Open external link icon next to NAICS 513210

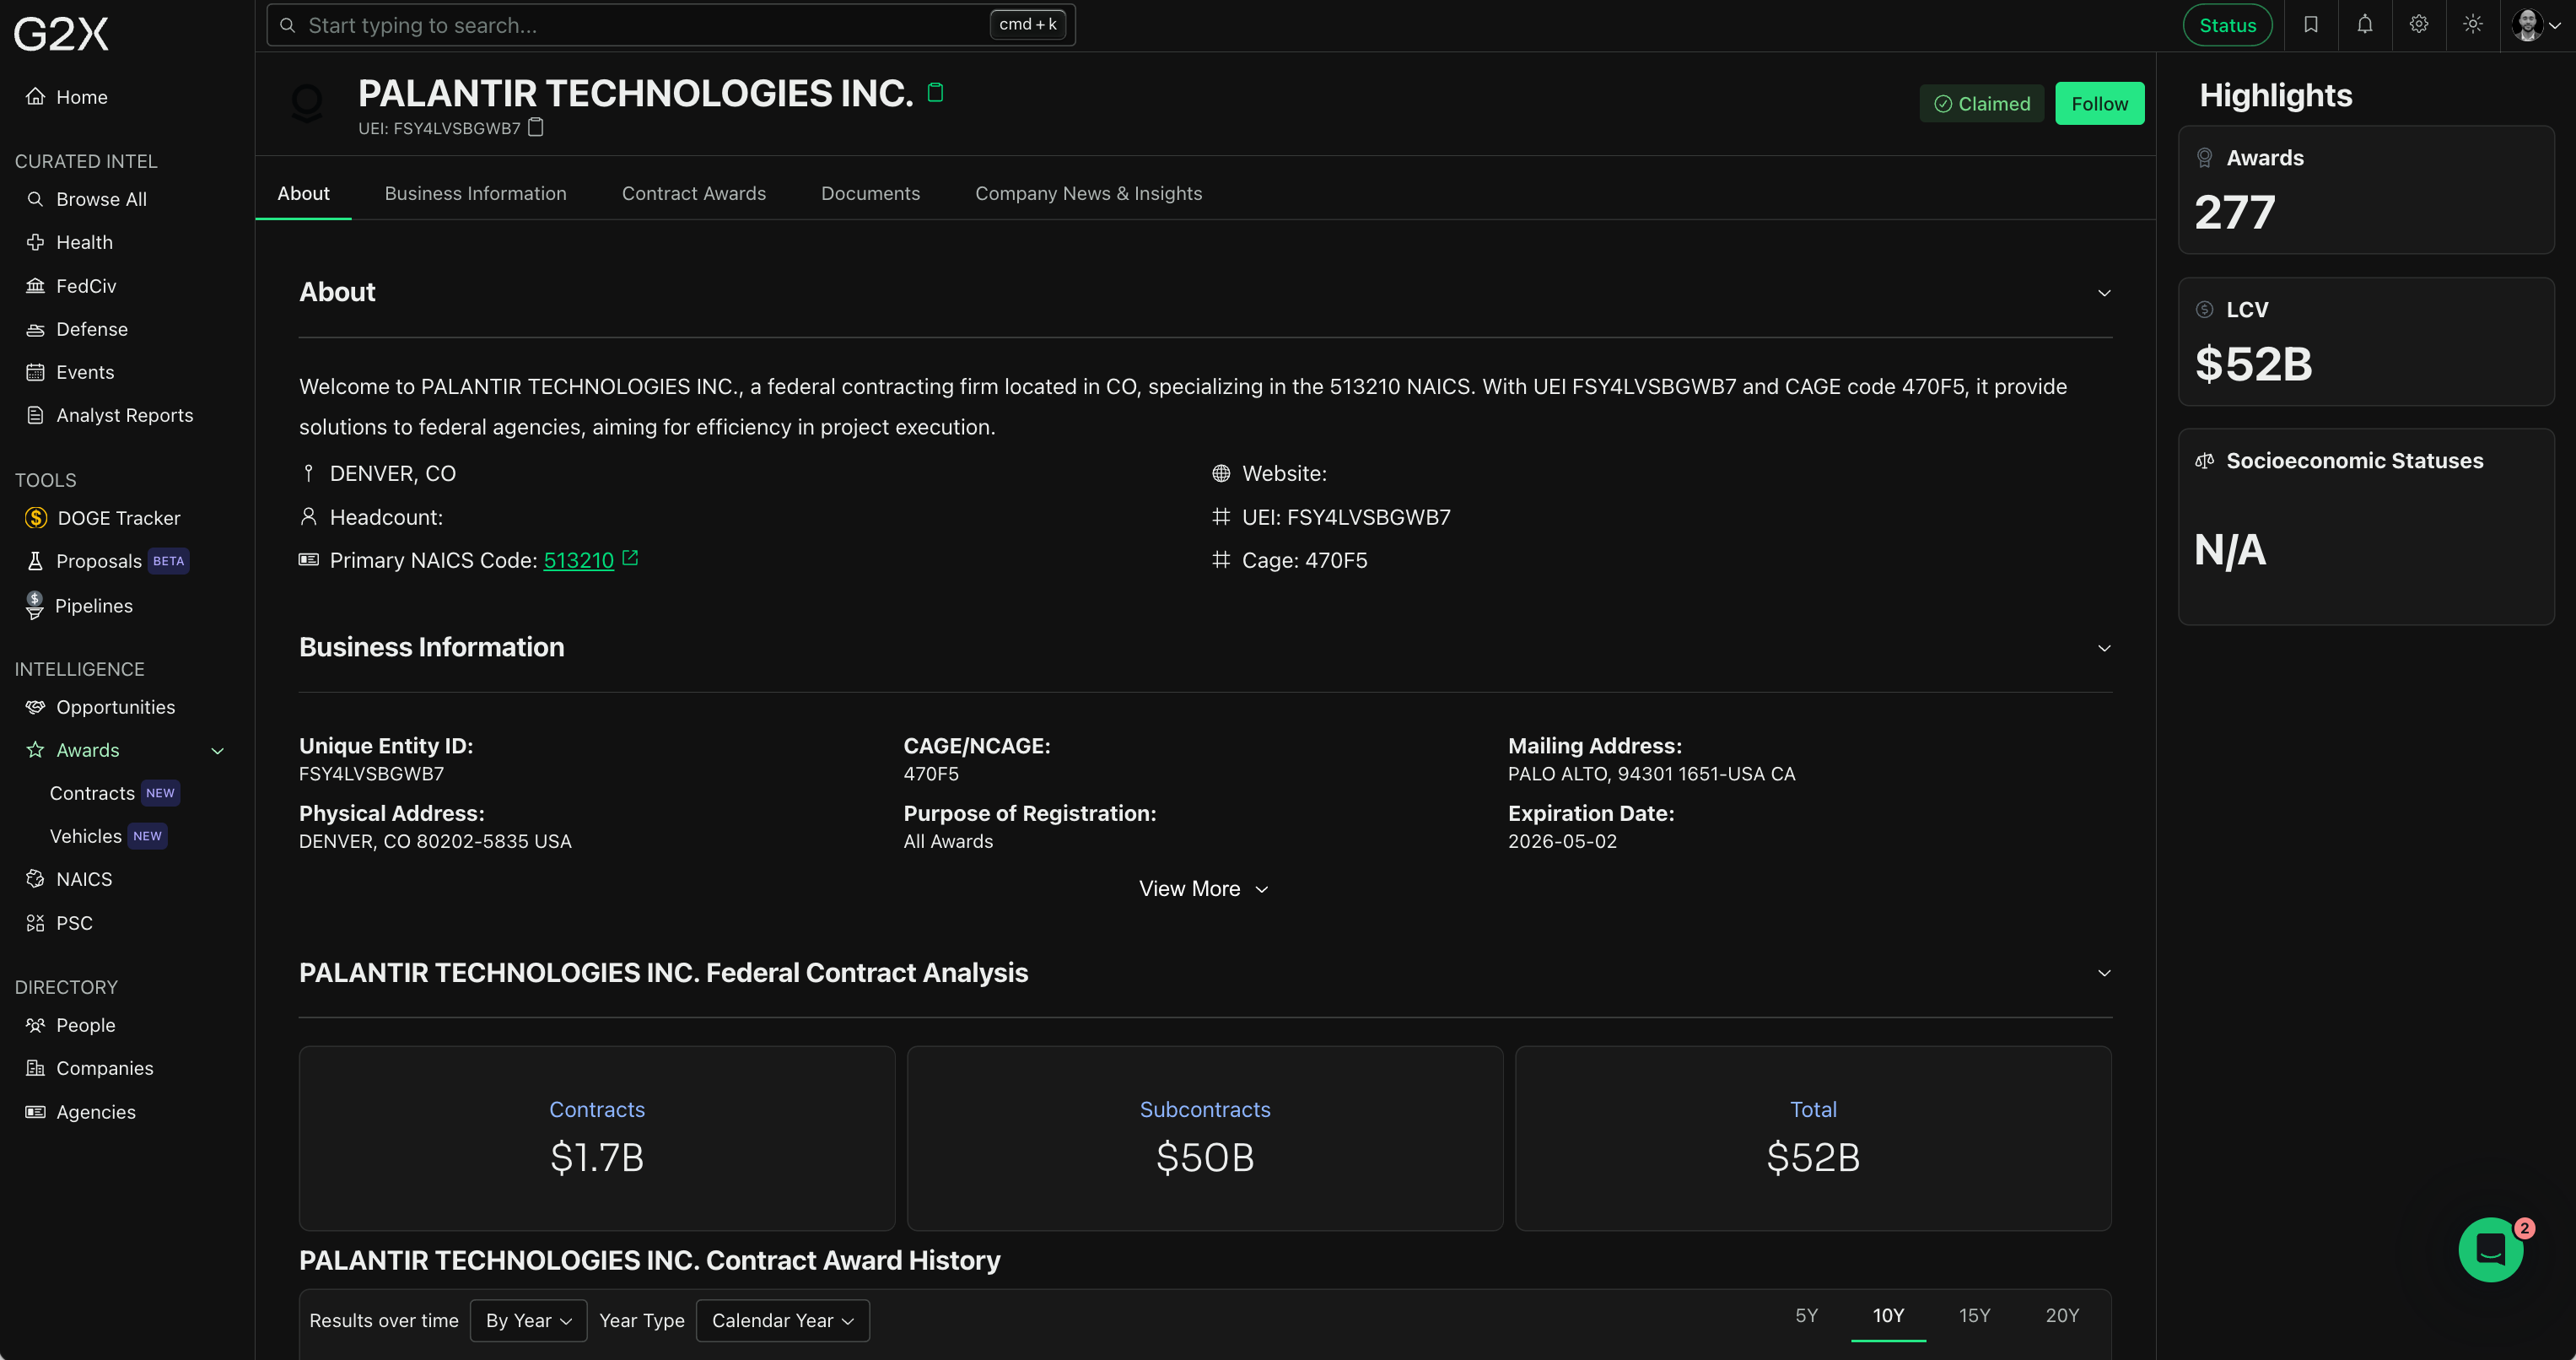pyautogui.click(x=630, y=558)
